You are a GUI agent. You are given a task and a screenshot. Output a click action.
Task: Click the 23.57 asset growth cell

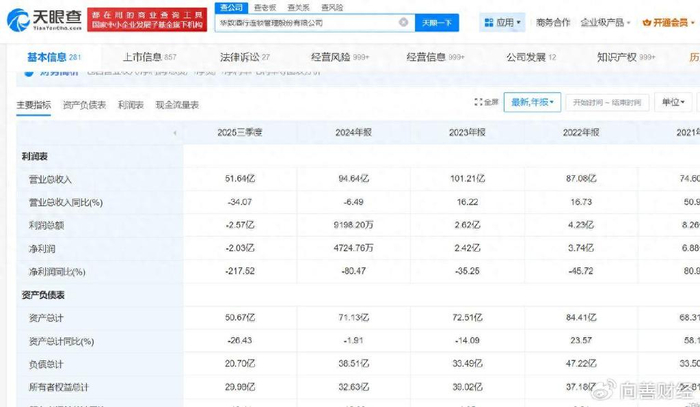coord(581,340)
